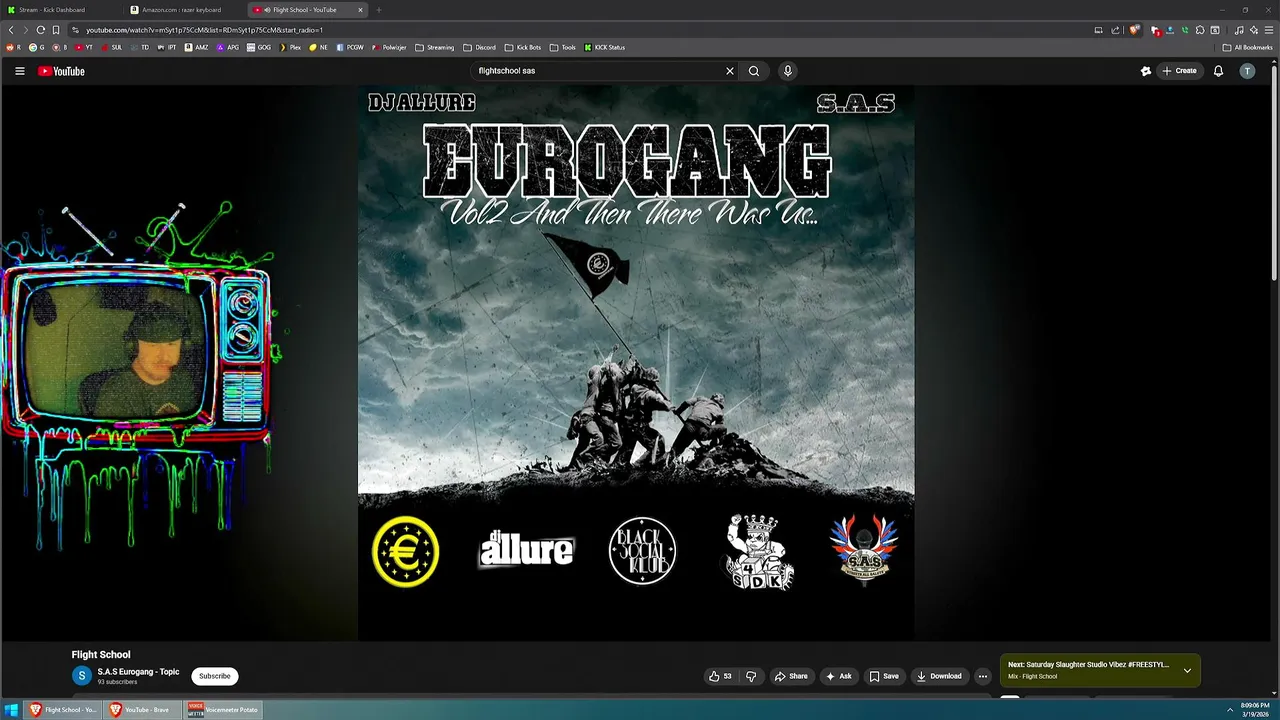1280x720 pixels.
Task: Subscribe to S.A.S Eurogang - Topic
Action: click(214, 676)
